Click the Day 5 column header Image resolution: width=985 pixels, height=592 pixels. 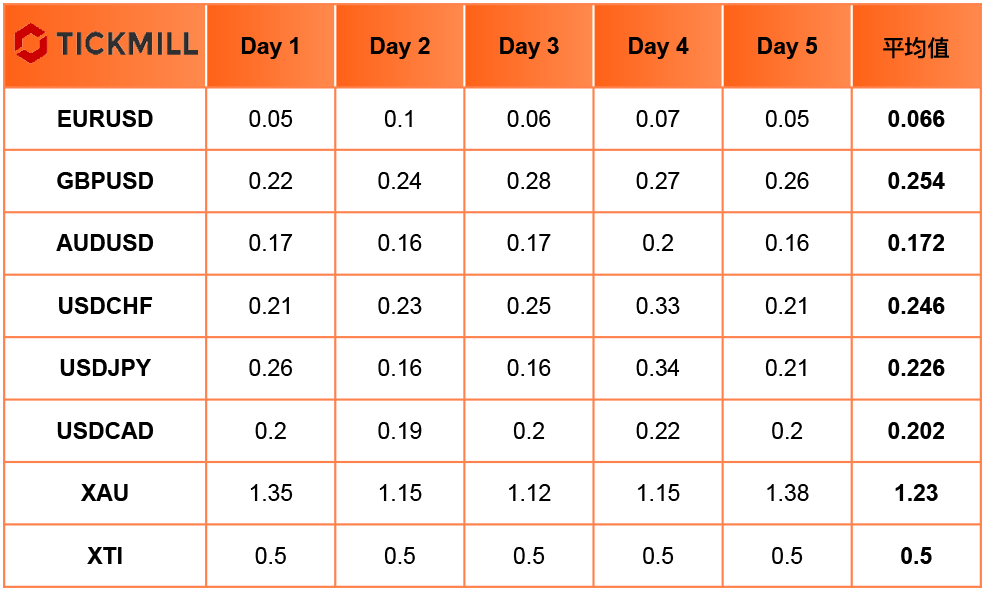(x=786, y=47)
